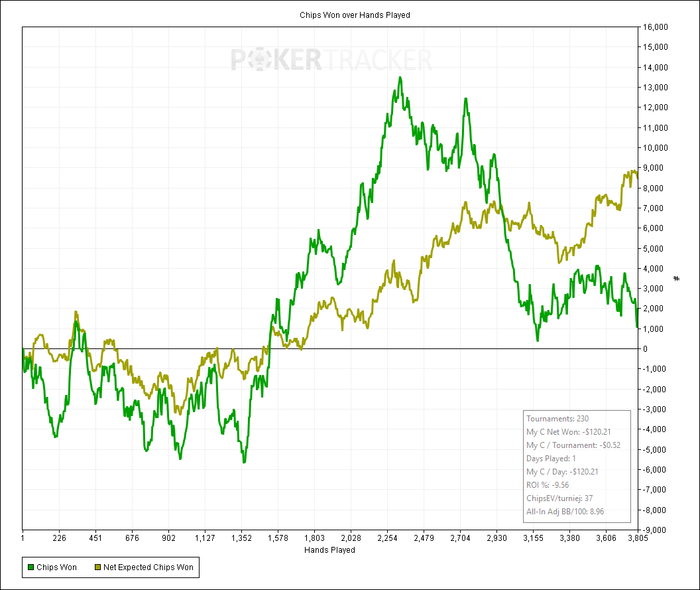Click 'Tournaments: 230' in the stats box
The height and width of the screenshot is (590, 700).
pyautogui.click(x=558, y=419)
